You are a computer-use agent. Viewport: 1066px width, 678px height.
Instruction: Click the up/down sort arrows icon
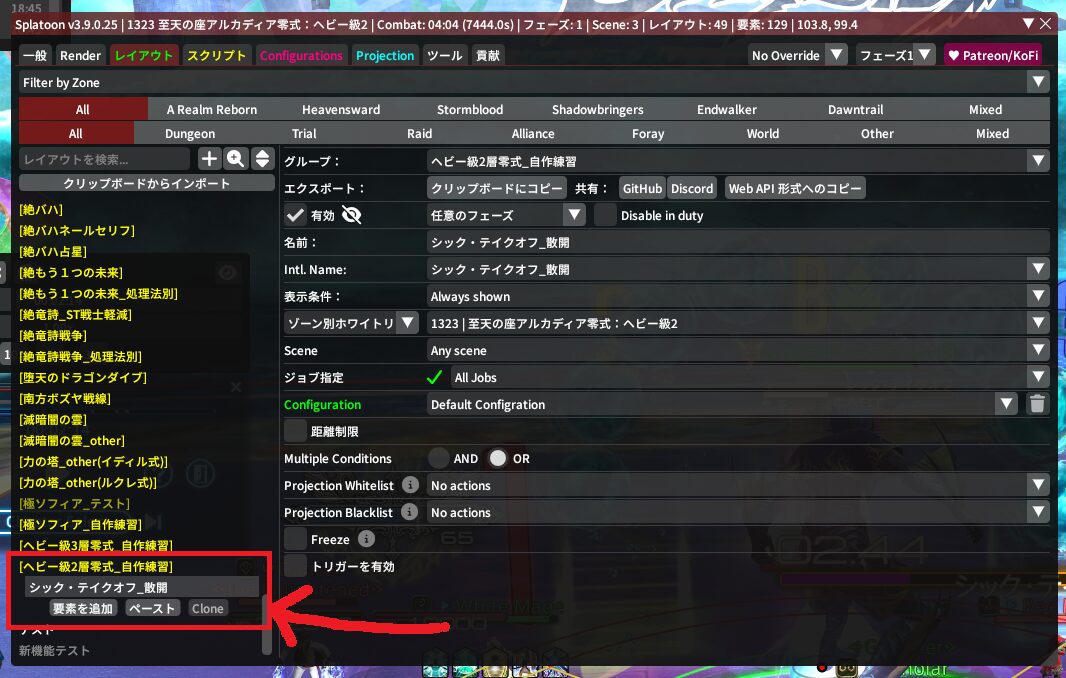pyautogui.click(x=262, y=159)
